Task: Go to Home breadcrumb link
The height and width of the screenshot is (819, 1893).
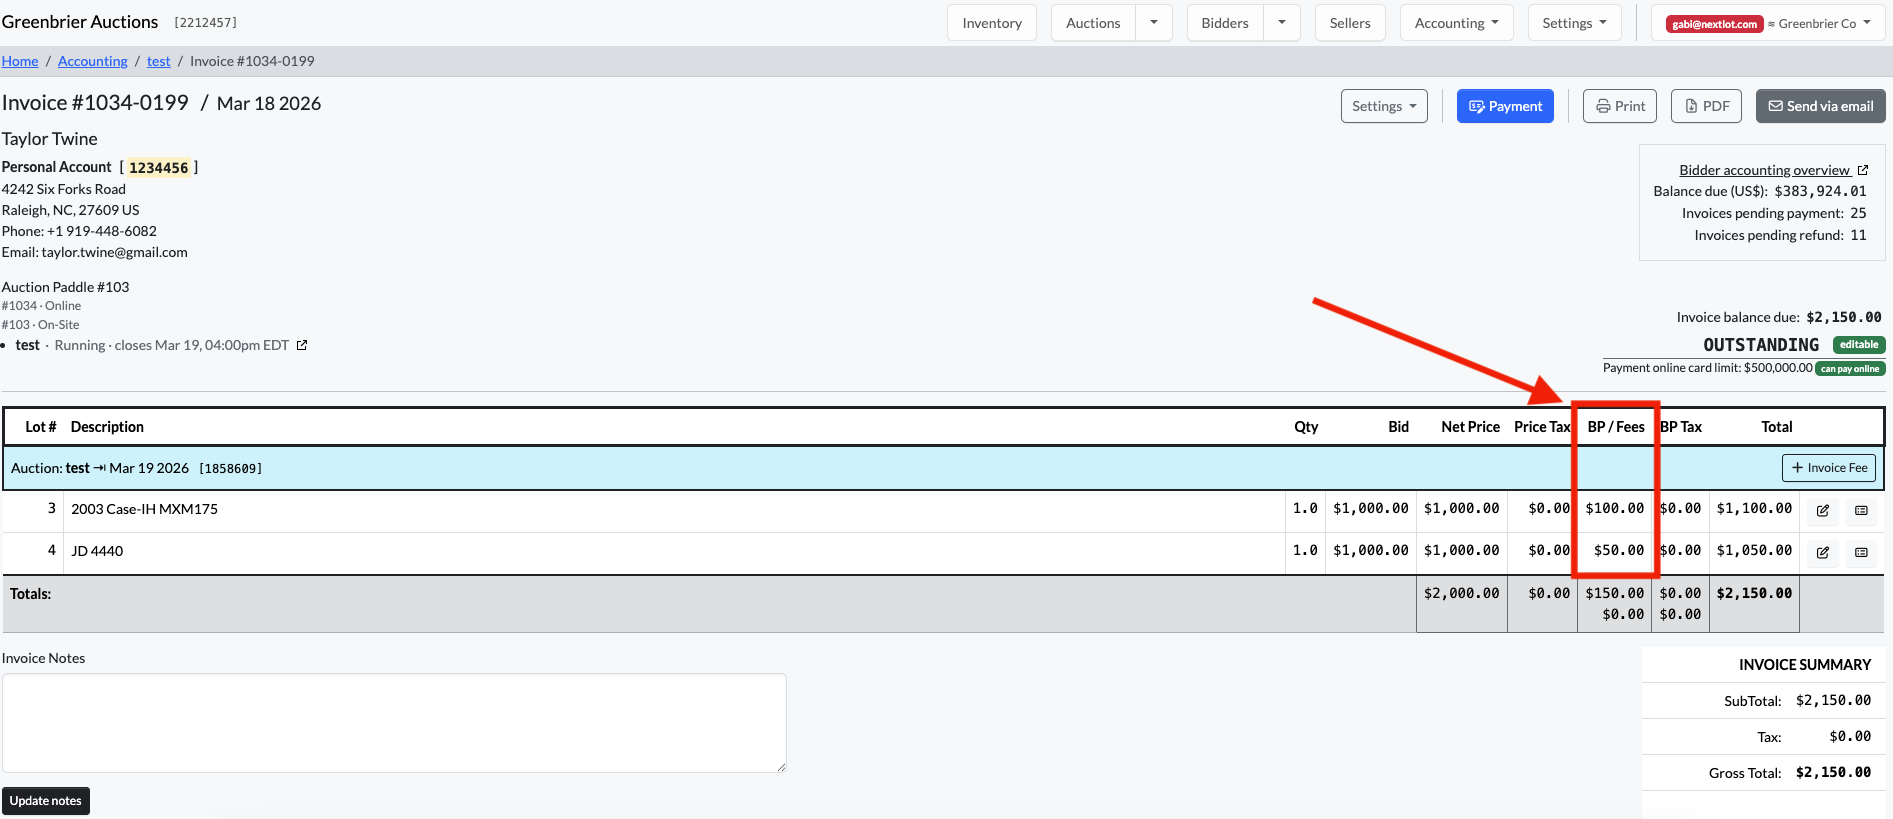Action: tap(20, 61)
